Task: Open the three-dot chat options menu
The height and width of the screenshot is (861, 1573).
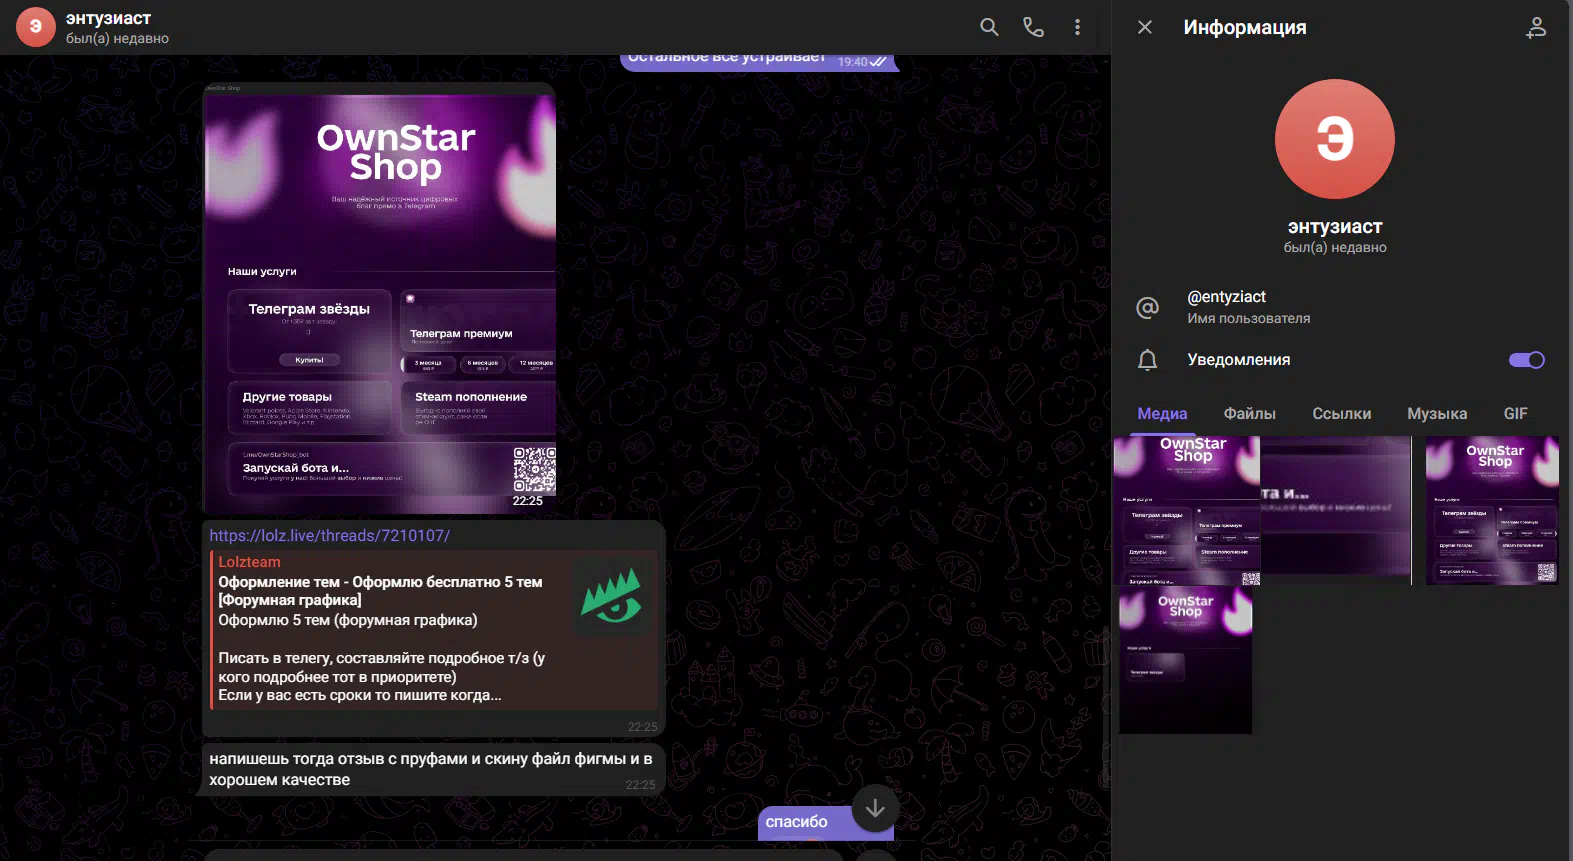Action: pyautogui.click(x=1077, y=27)
